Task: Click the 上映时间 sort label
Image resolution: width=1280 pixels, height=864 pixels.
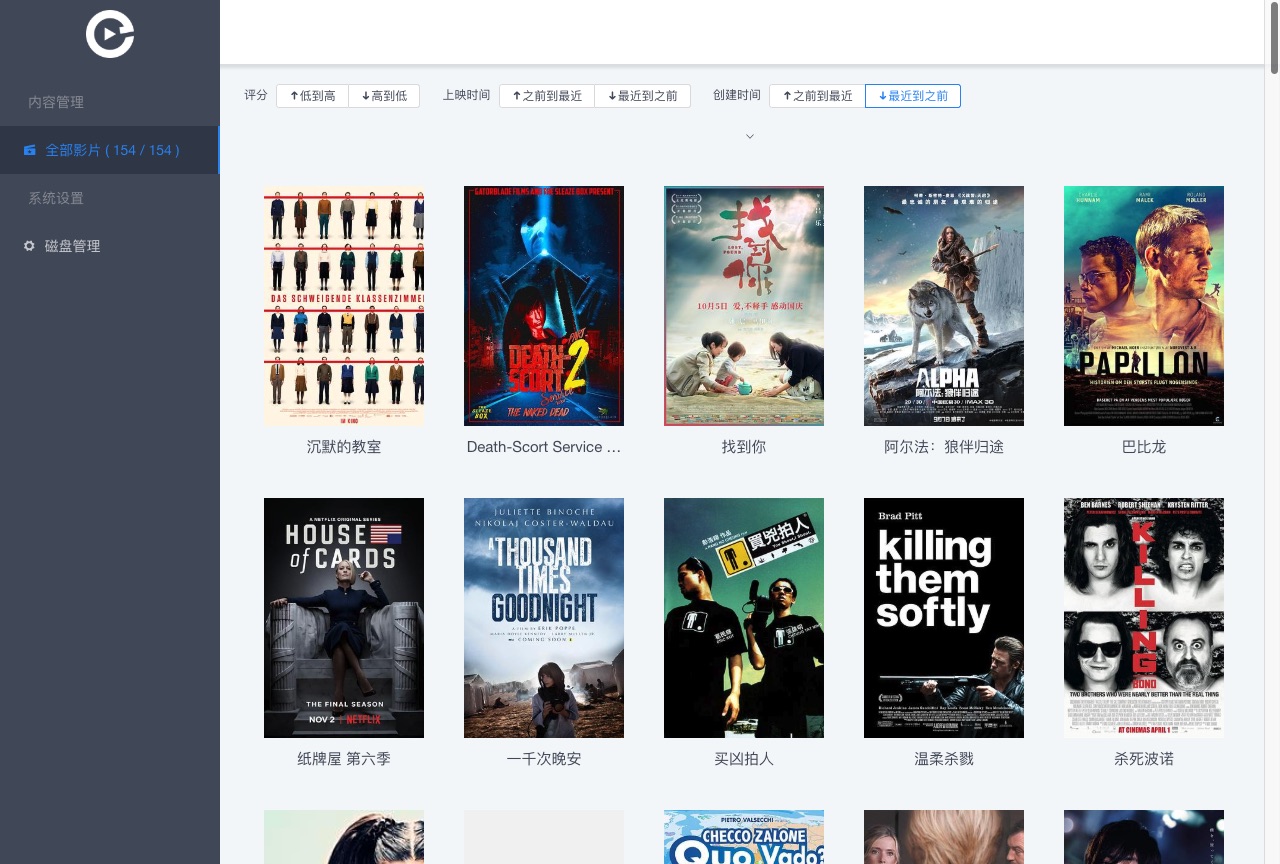Action: (x=466, y=95)
